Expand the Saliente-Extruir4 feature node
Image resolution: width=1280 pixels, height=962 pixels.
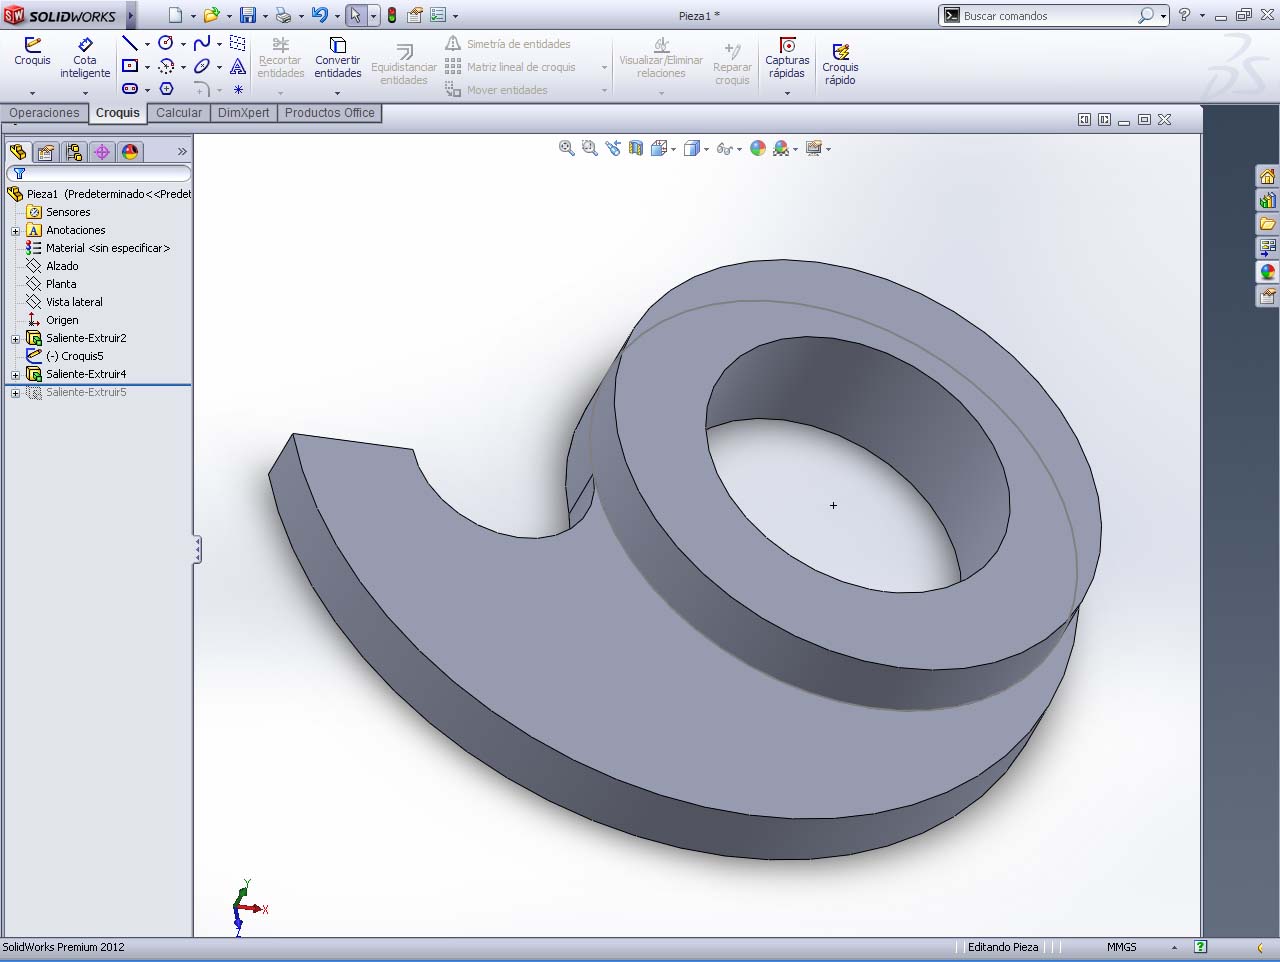(x=15, y=375)
